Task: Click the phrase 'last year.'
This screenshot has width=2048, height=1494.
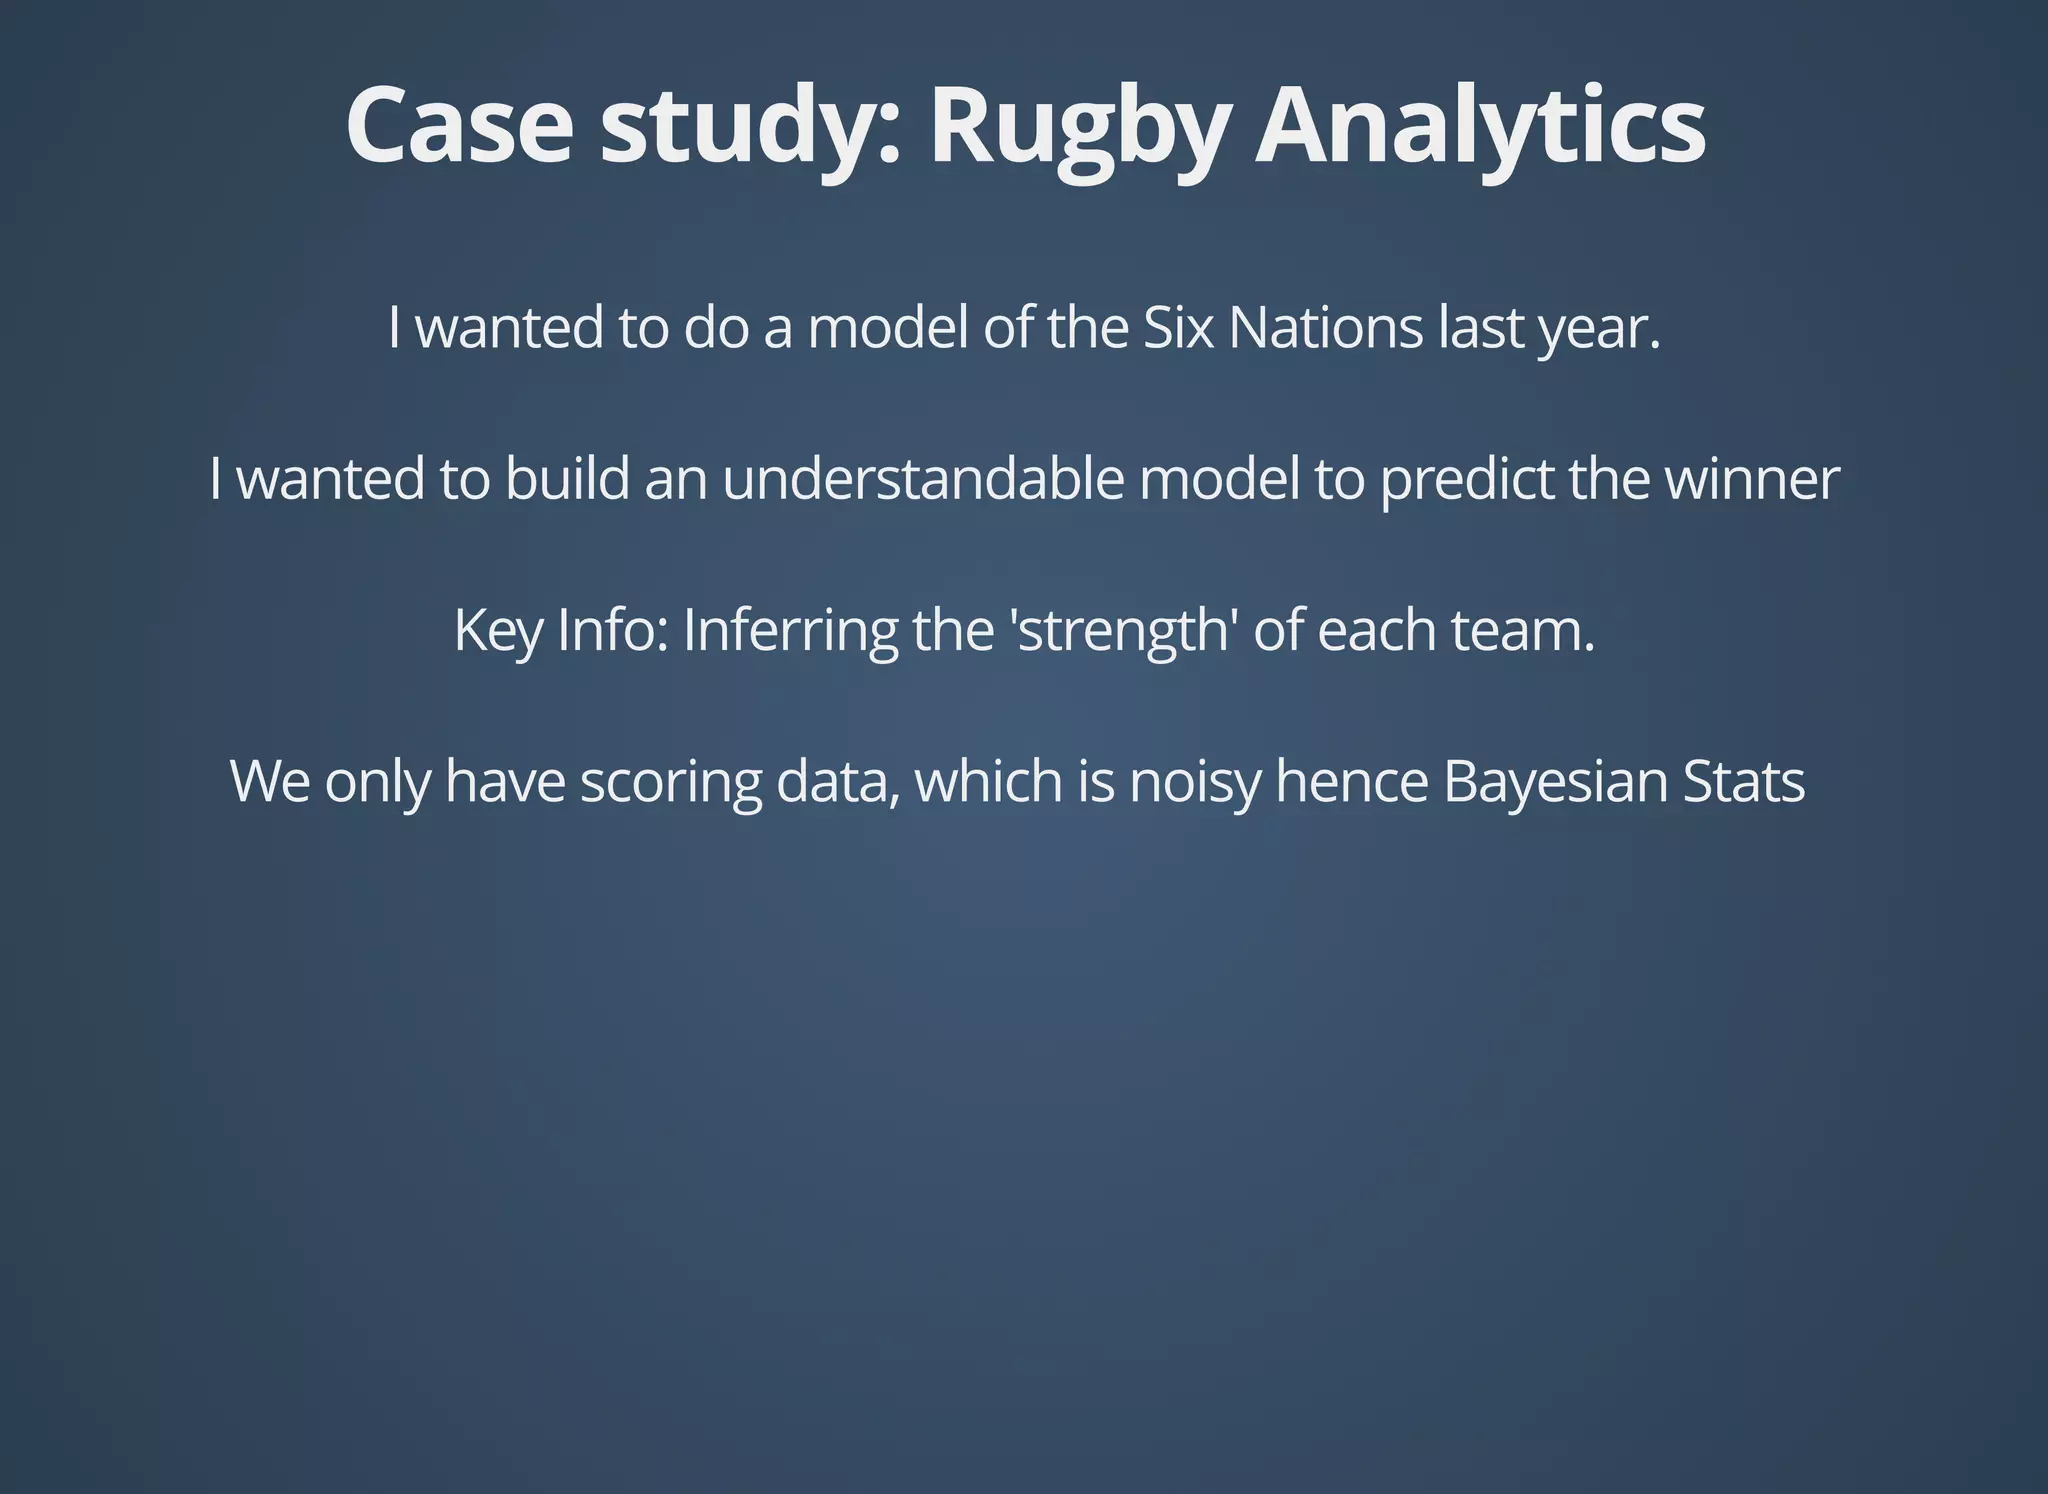Action: pyautogui.click(x=1550, y=328)
